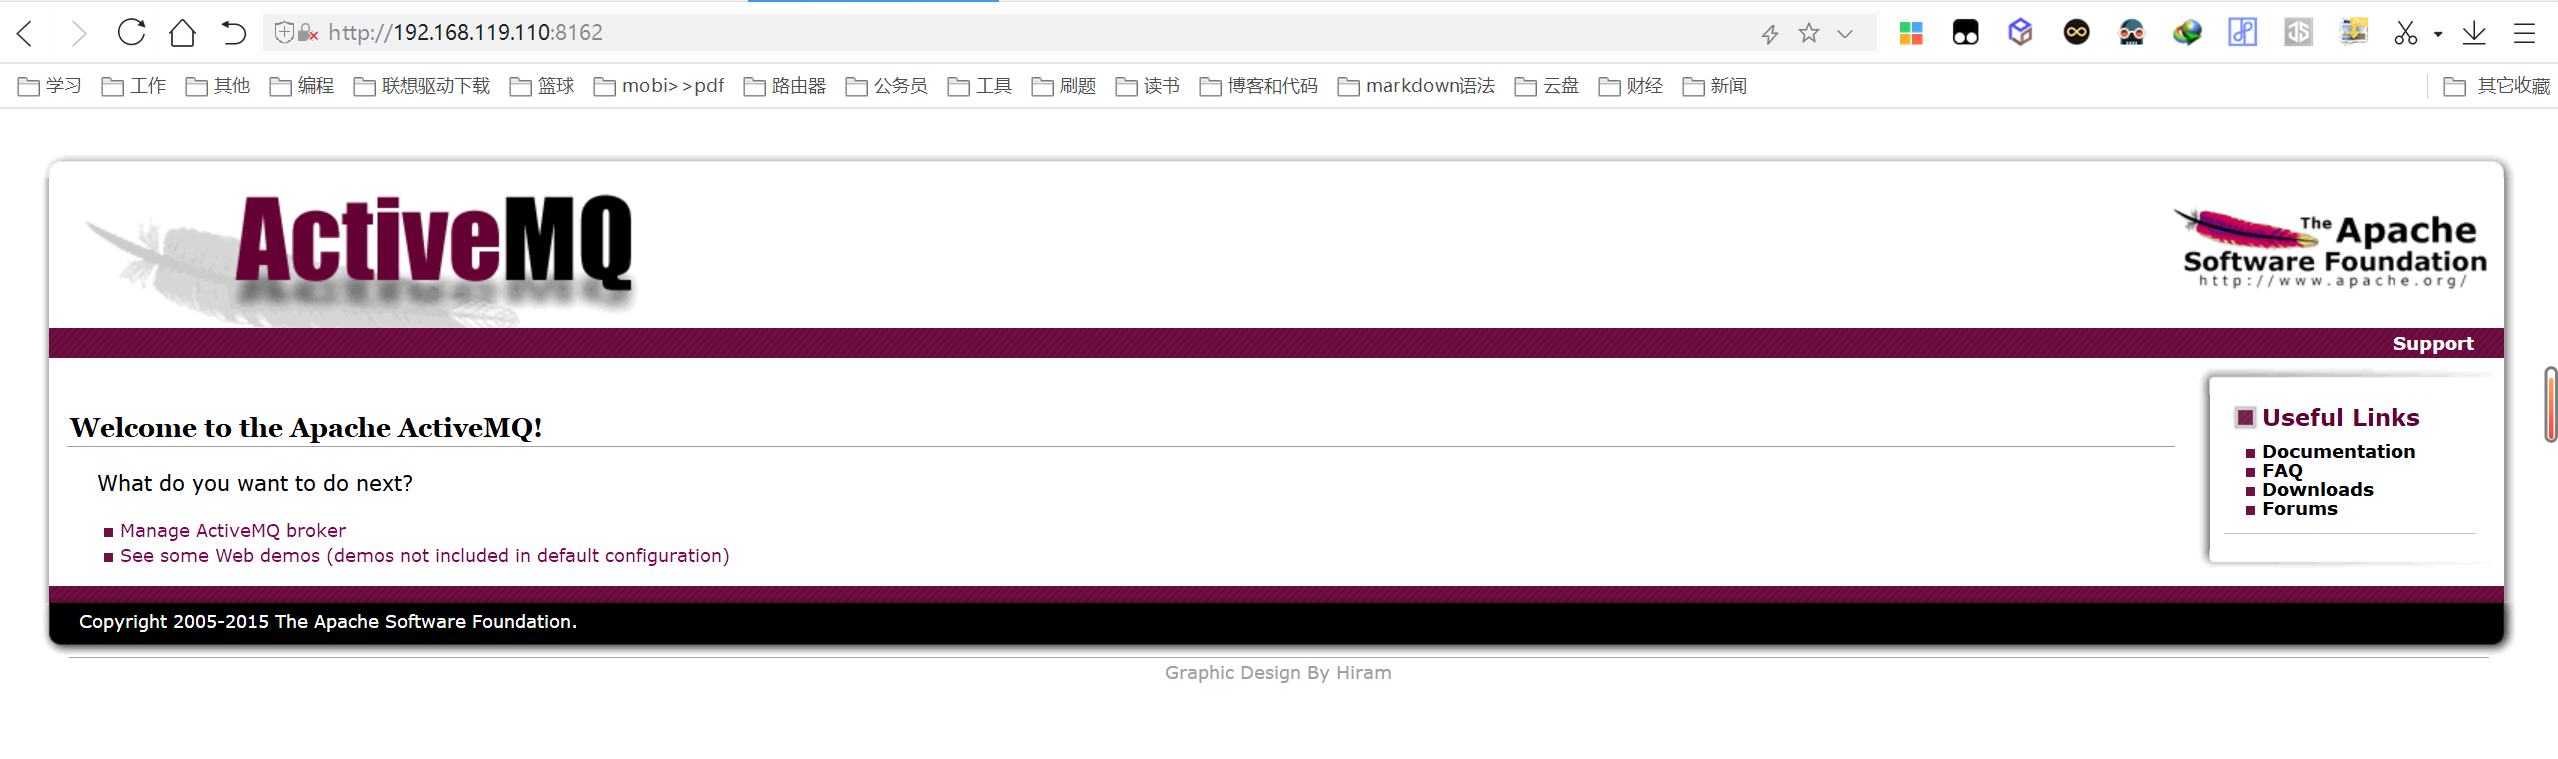The image size is (2558, 759).
Task: Open the Downloads useful link
Action: coord(2318,489)
